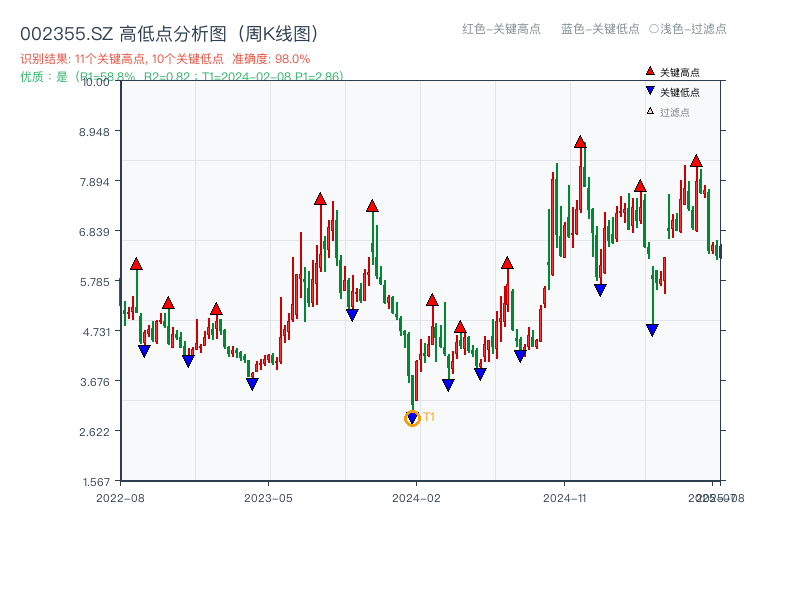This screenshot has width=800, height=600.
Task: Click the faded 过滤点 triangle icon
Action: pyautogui.click(x=650, y=108)
